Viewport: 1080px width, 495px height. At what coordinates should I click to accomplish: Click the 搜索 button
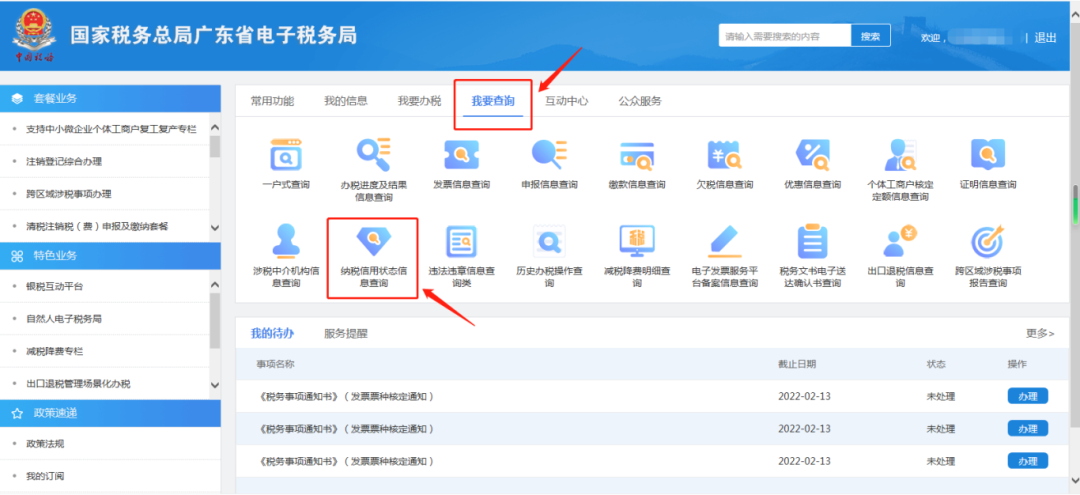pyautogui.click(x=871, y=36)
